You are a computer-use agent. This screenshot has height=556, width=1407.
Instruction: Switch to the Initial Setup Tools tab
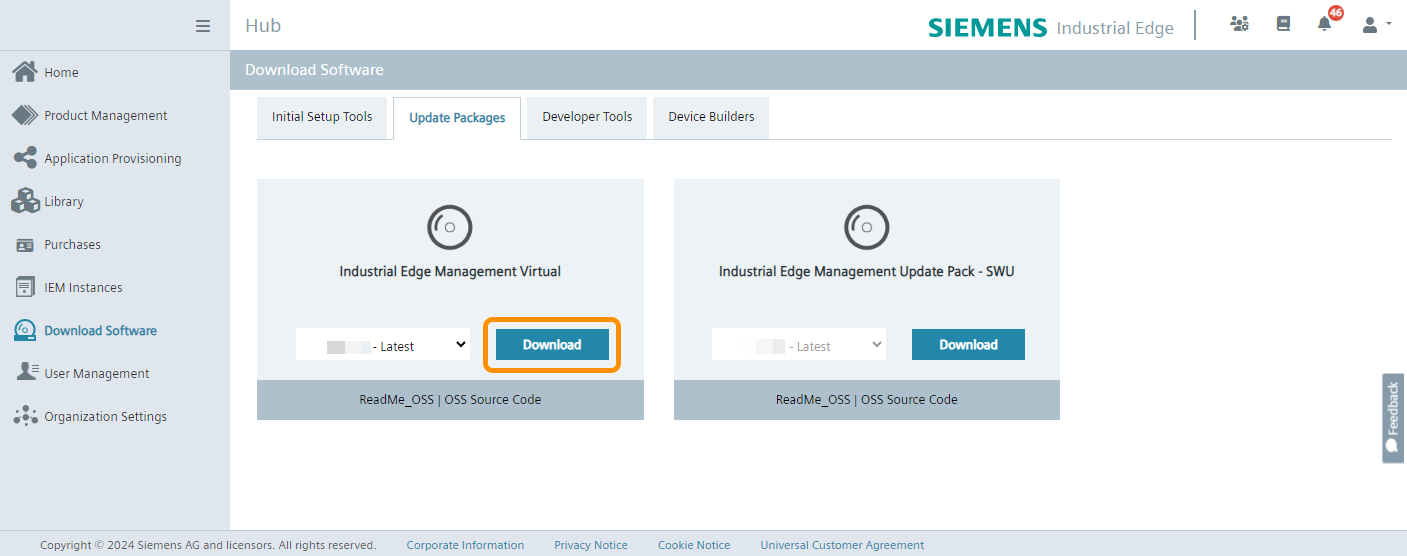322,117
